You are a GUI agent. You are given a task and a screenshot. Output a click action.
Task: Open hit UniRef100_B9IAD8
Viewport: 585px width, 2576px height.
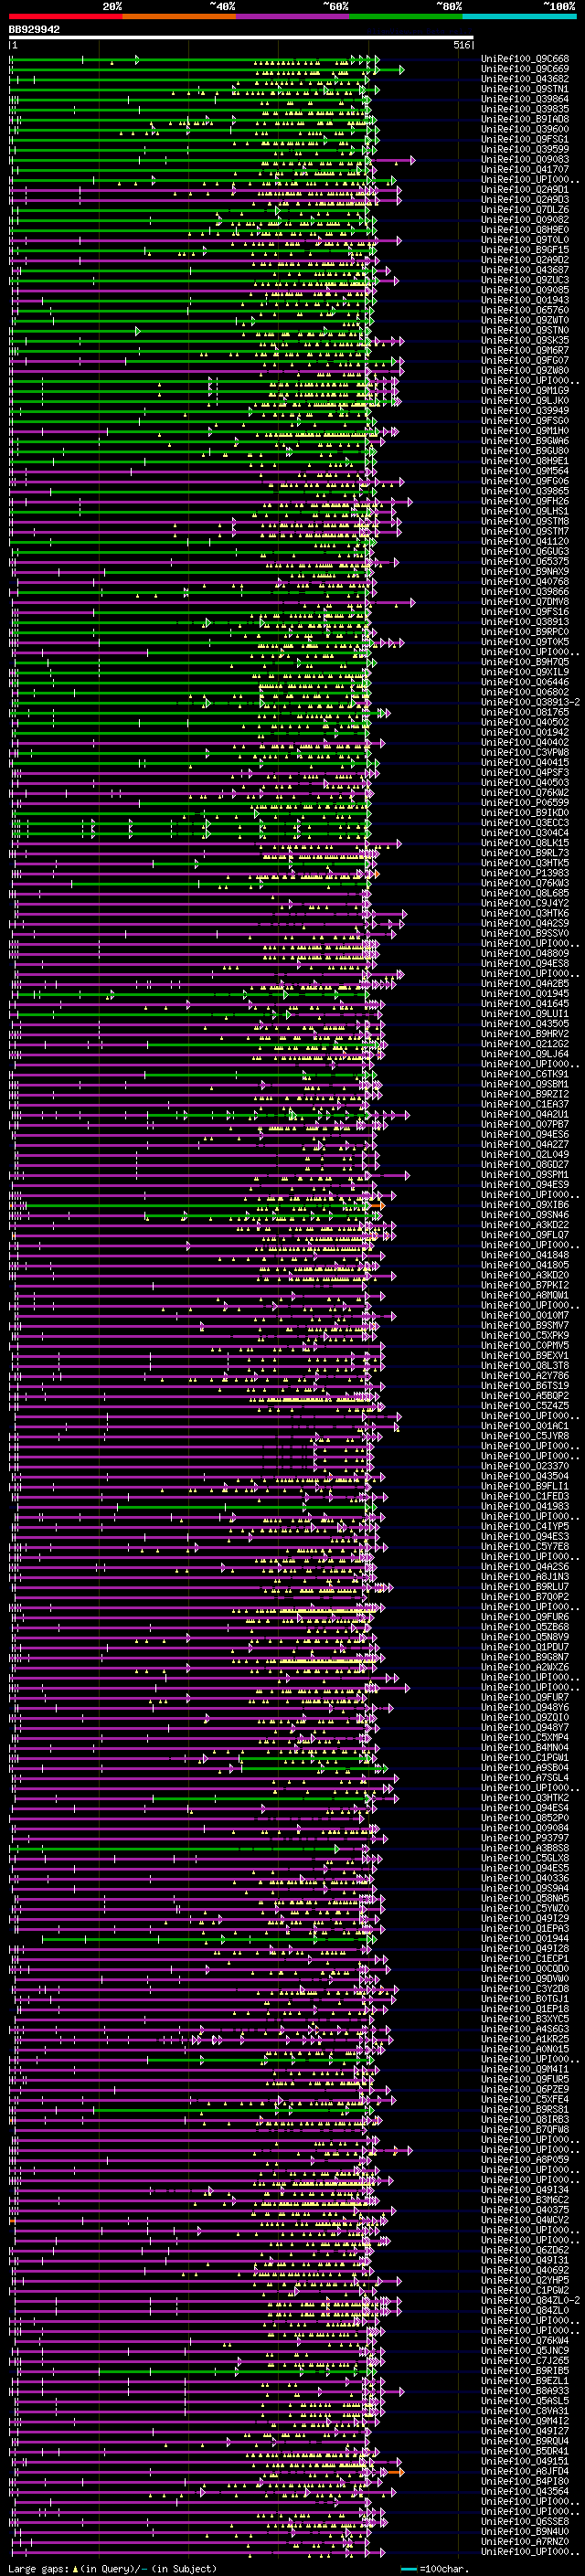tap(525, 119)
